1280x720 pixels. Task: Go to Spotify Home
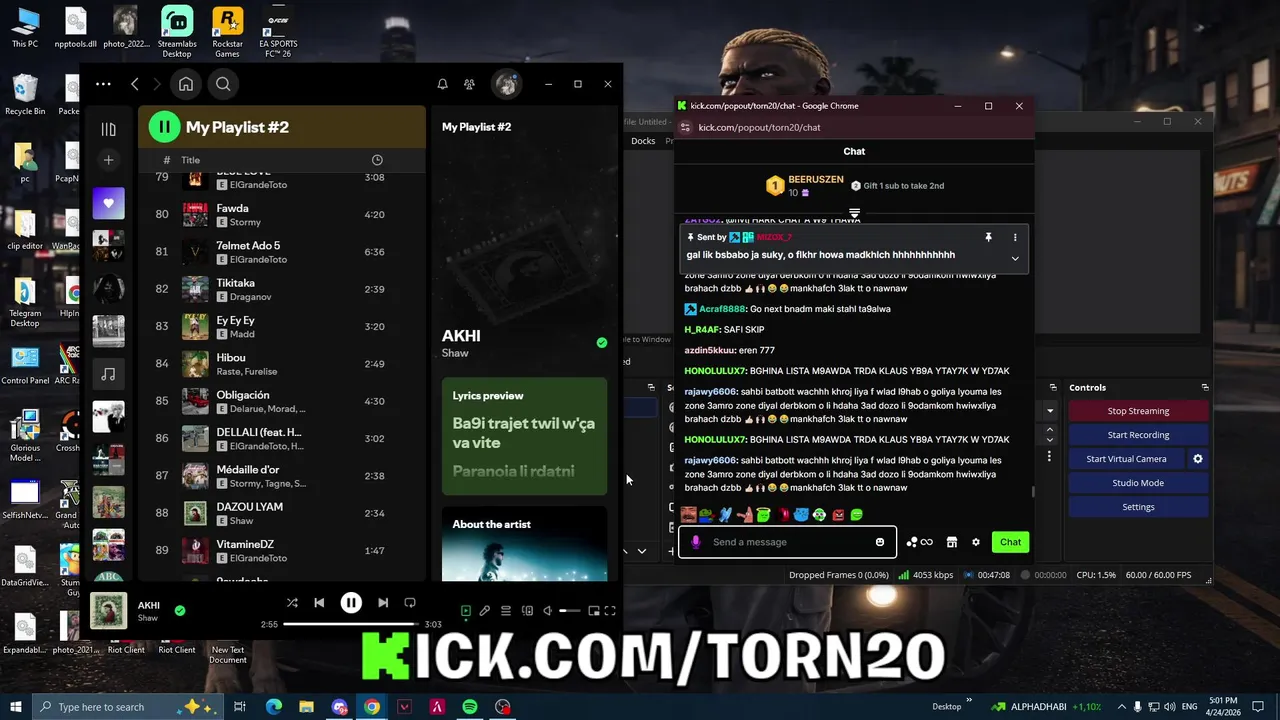pos(186,84)
